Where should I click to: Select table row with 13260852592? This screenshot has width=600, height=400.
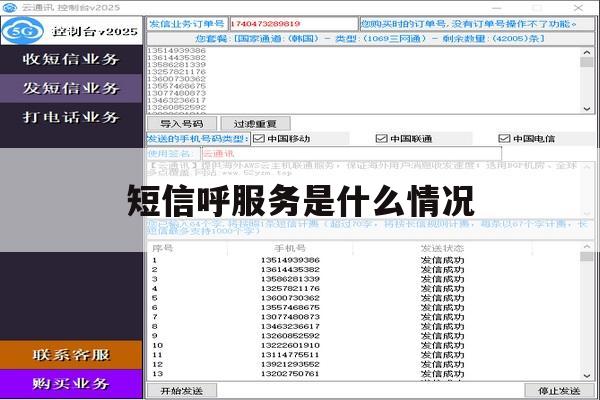point(364,336)
